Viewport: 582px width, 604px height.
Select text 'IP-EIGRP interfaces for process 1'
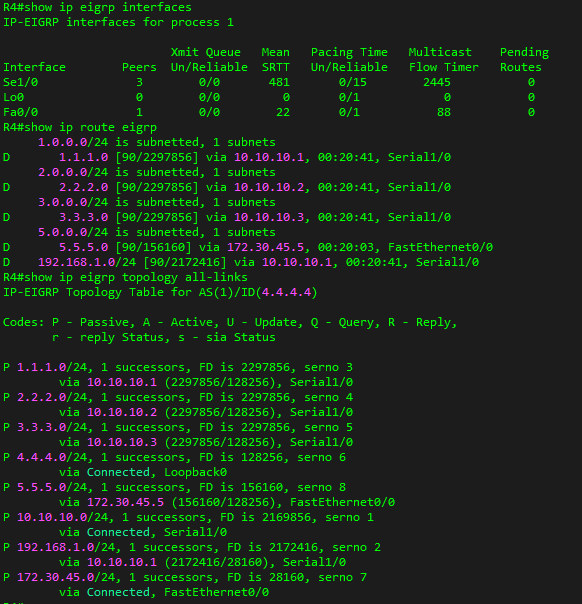[118, 22]
